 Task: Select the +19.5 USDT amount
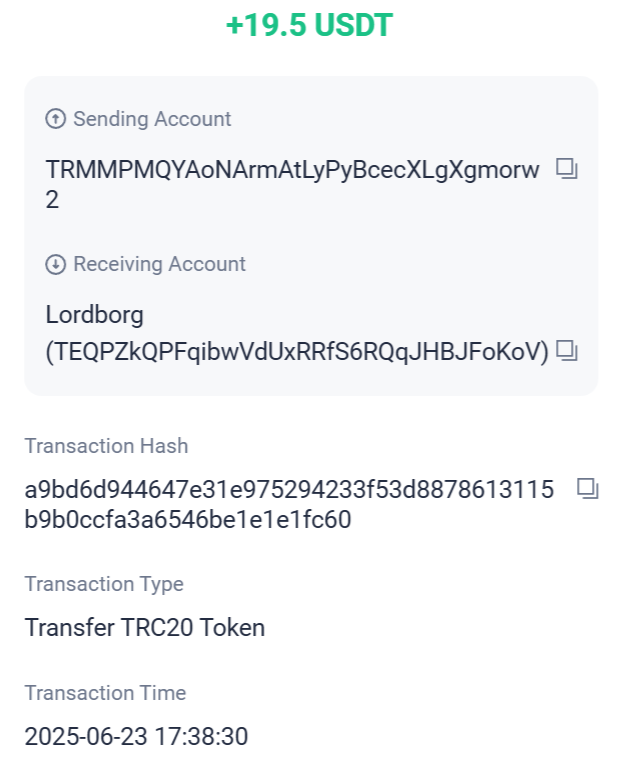click(309, 25)
